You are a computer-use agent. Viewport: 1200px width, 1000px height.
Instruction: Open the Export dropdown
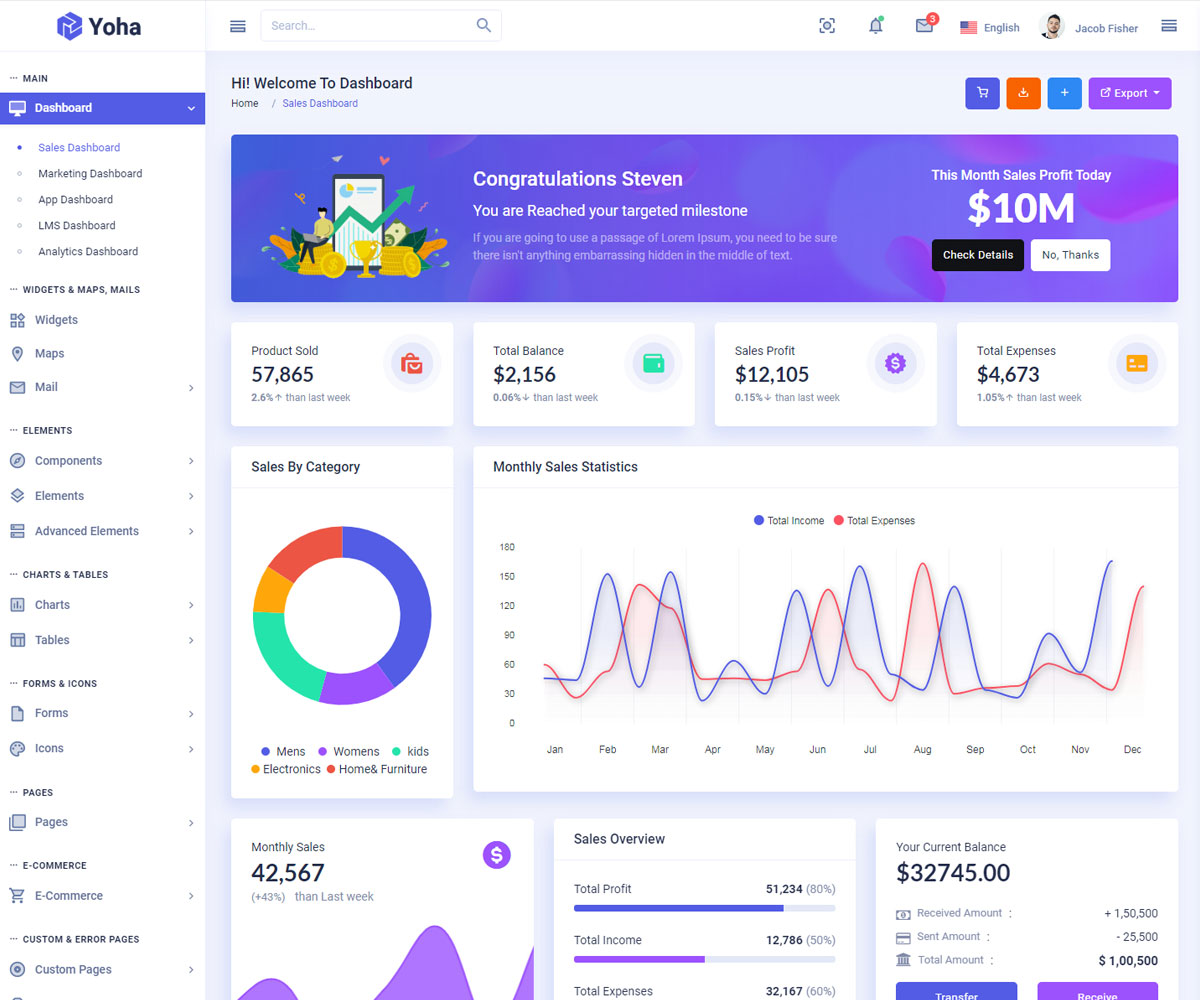pyautogui.click(x=1129, y=93)
